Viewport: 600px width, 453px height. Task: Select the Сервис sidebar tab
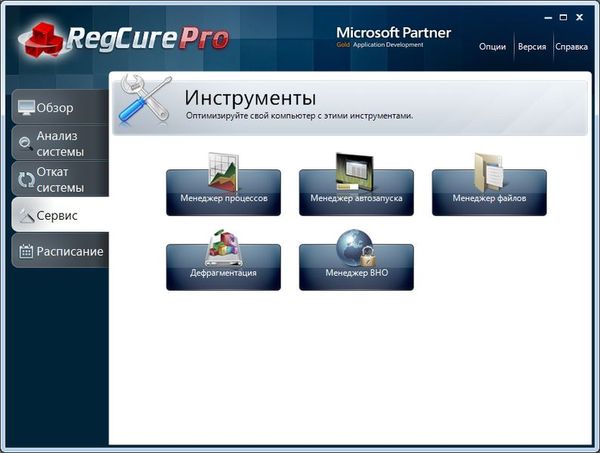[58, 215]
